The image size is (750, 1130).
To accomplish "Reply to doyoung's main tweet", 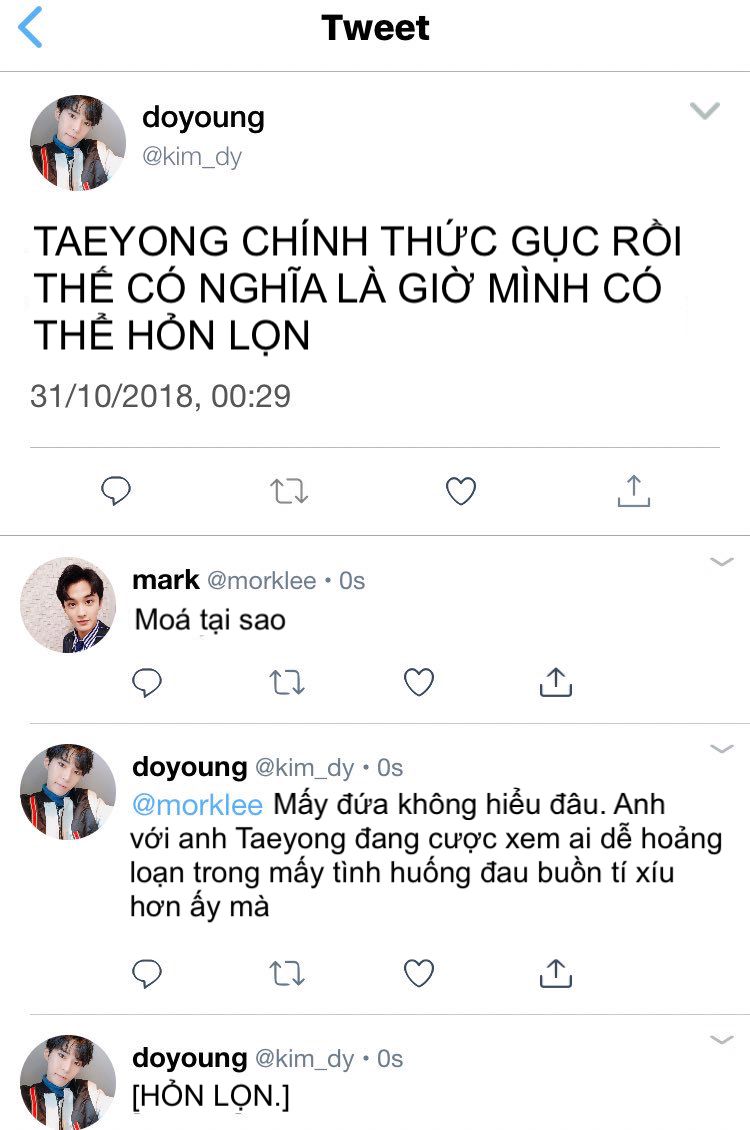I will tap(115, 491).
